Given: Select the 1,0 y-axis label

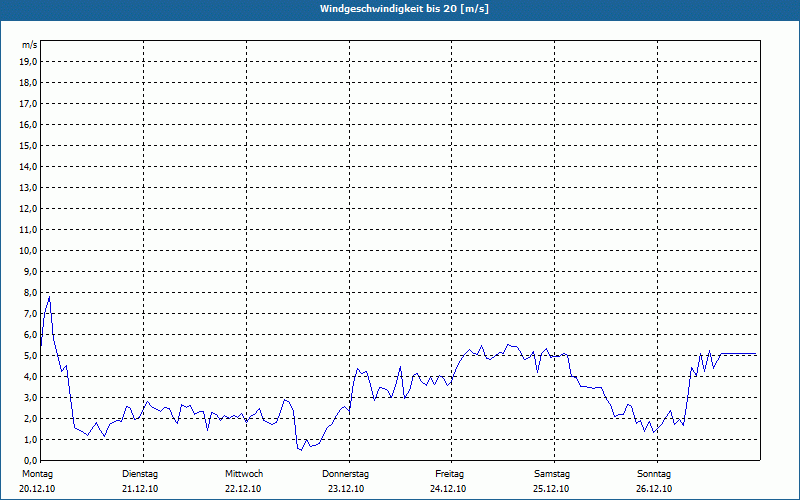Looking at the screenshot, I should (x=30, y=440).
